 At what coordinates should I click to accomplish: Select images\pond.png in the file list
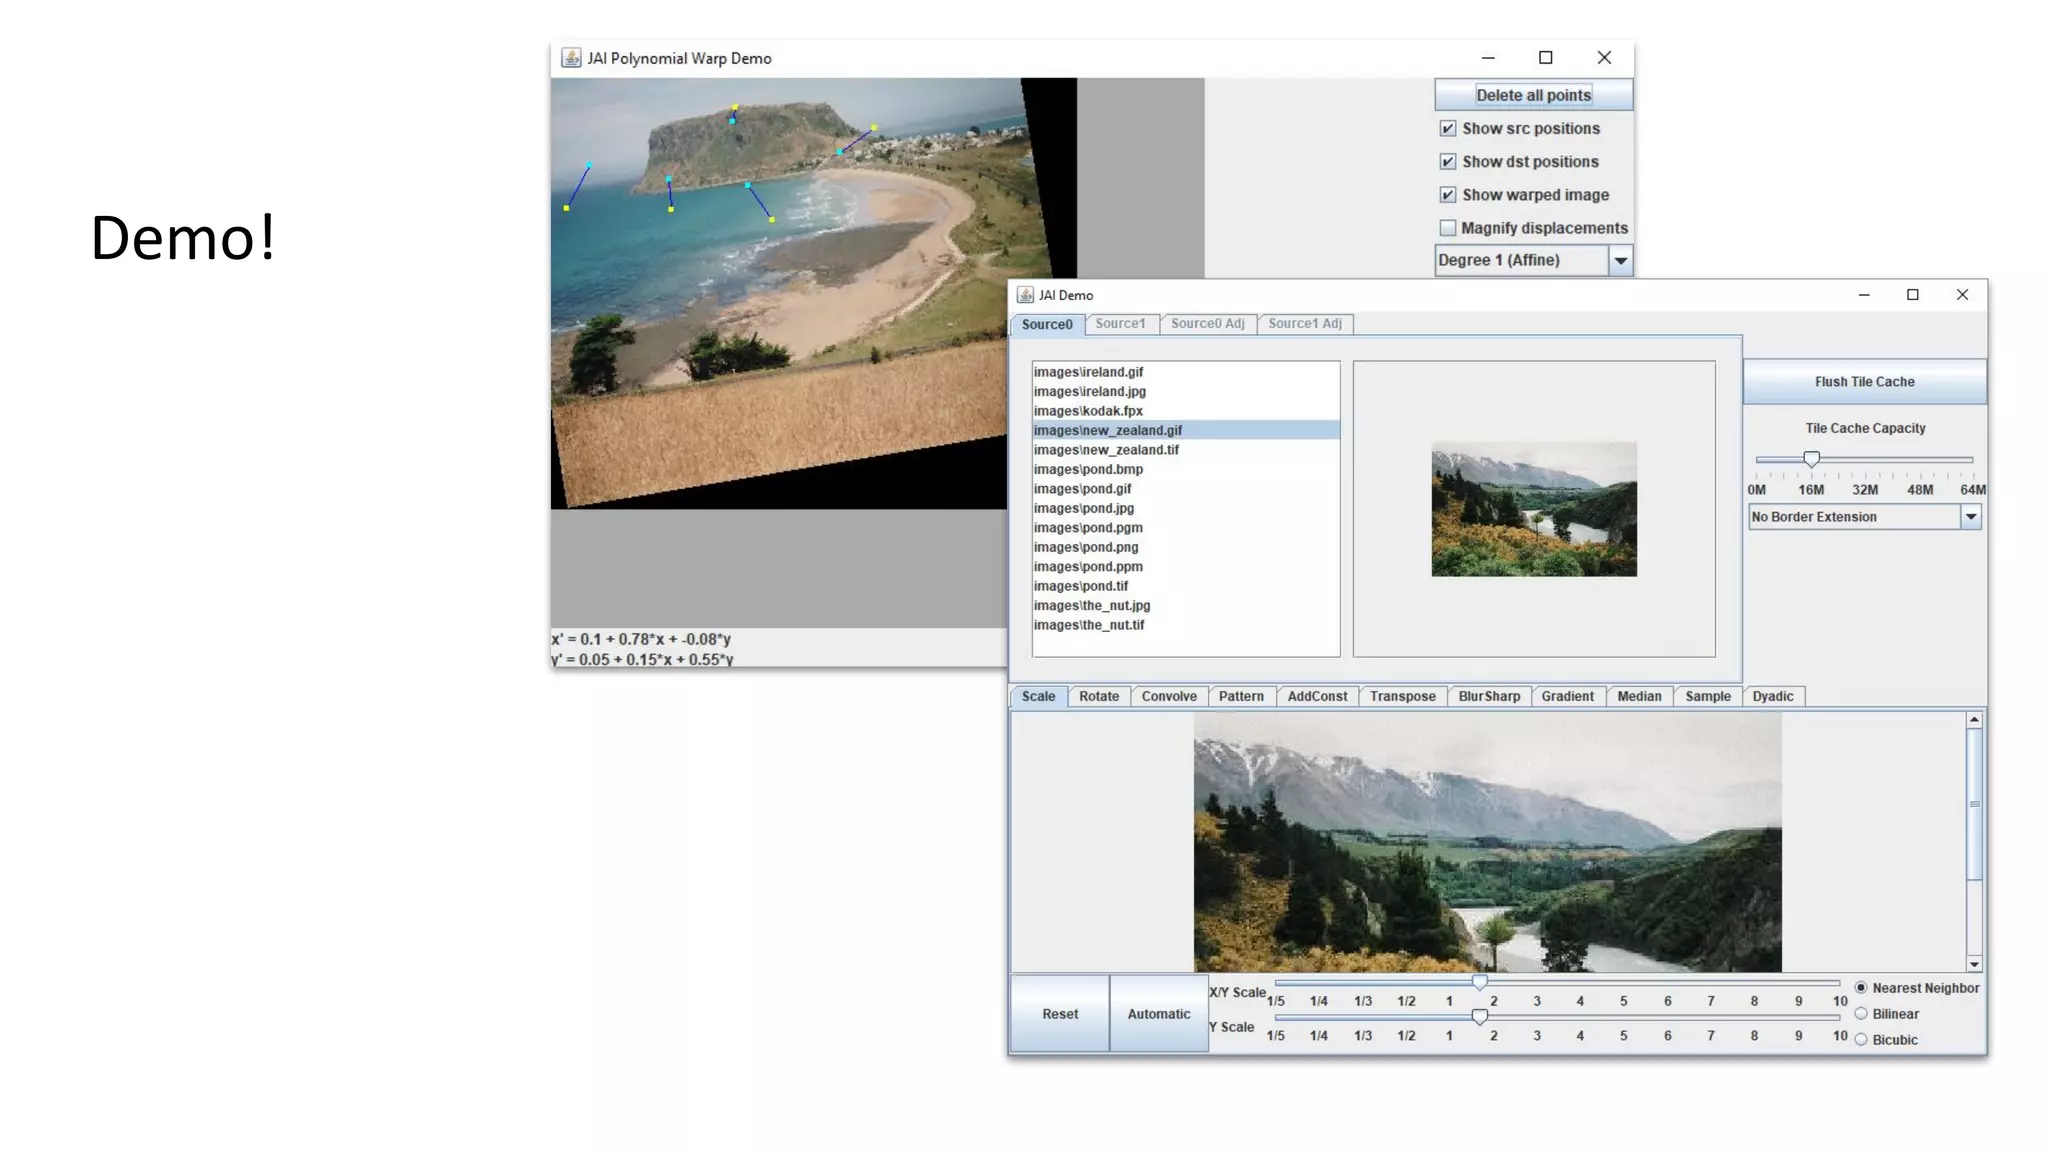(x=1086, y=547)
